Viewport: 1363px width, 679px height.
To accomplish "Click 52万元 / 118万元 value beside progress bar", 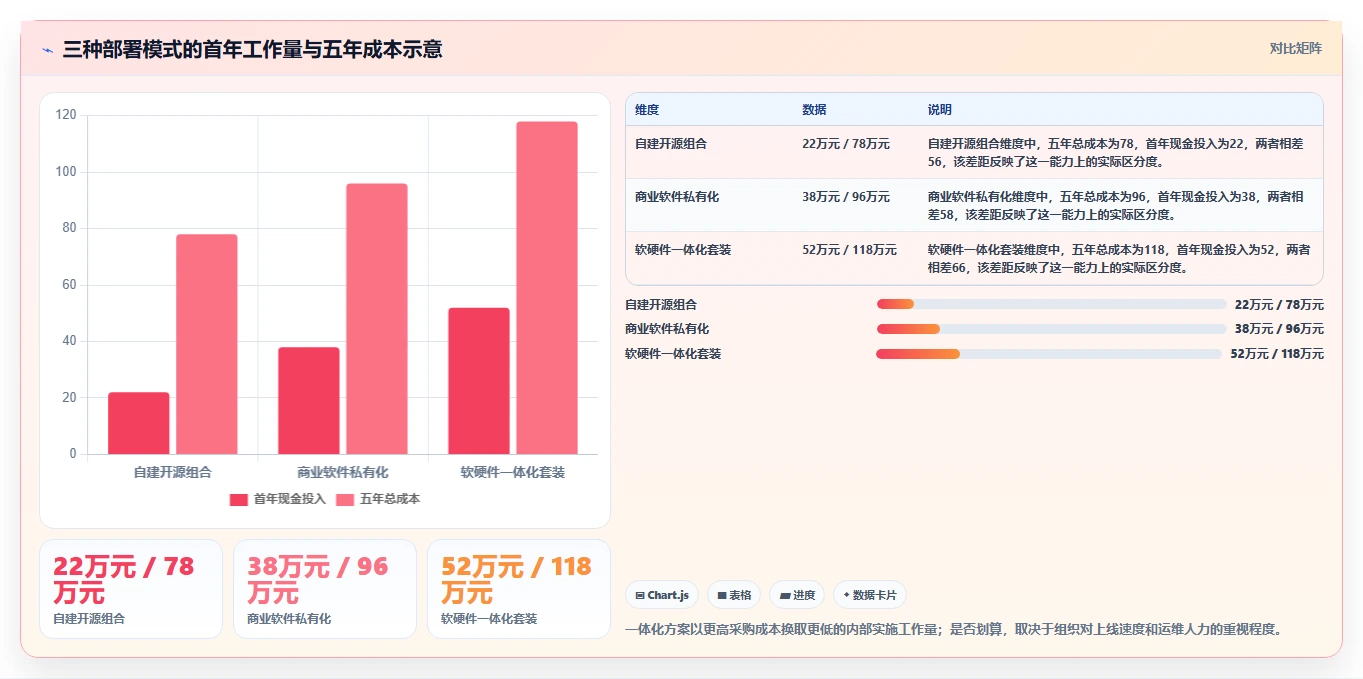I will 1277,353.
